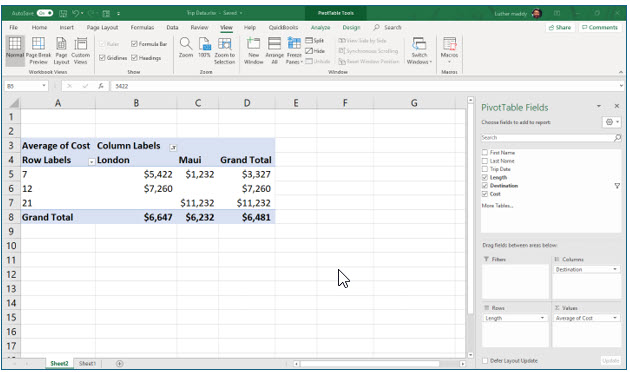This screenshot has height=372, width=630.
Task: Toggle the Gridlines checkbox
Action: pos(102,58)
